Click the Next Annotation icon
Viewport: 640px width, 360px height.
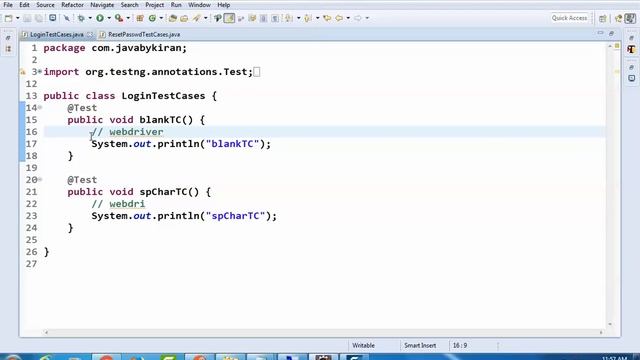289,18
